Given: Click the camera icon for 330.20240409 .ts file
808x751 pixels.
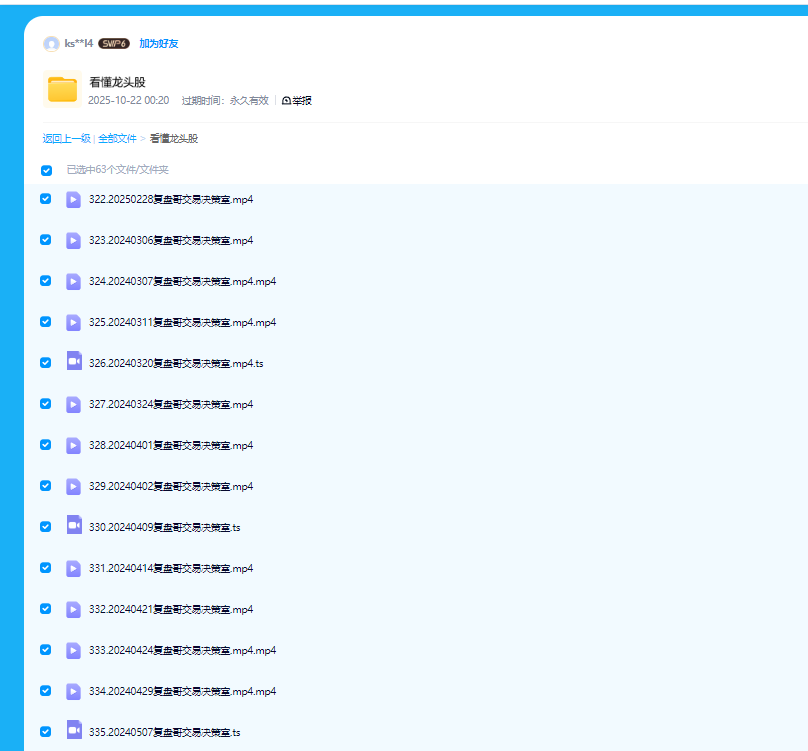Looking at the screenshot, I should click(74, 526).
